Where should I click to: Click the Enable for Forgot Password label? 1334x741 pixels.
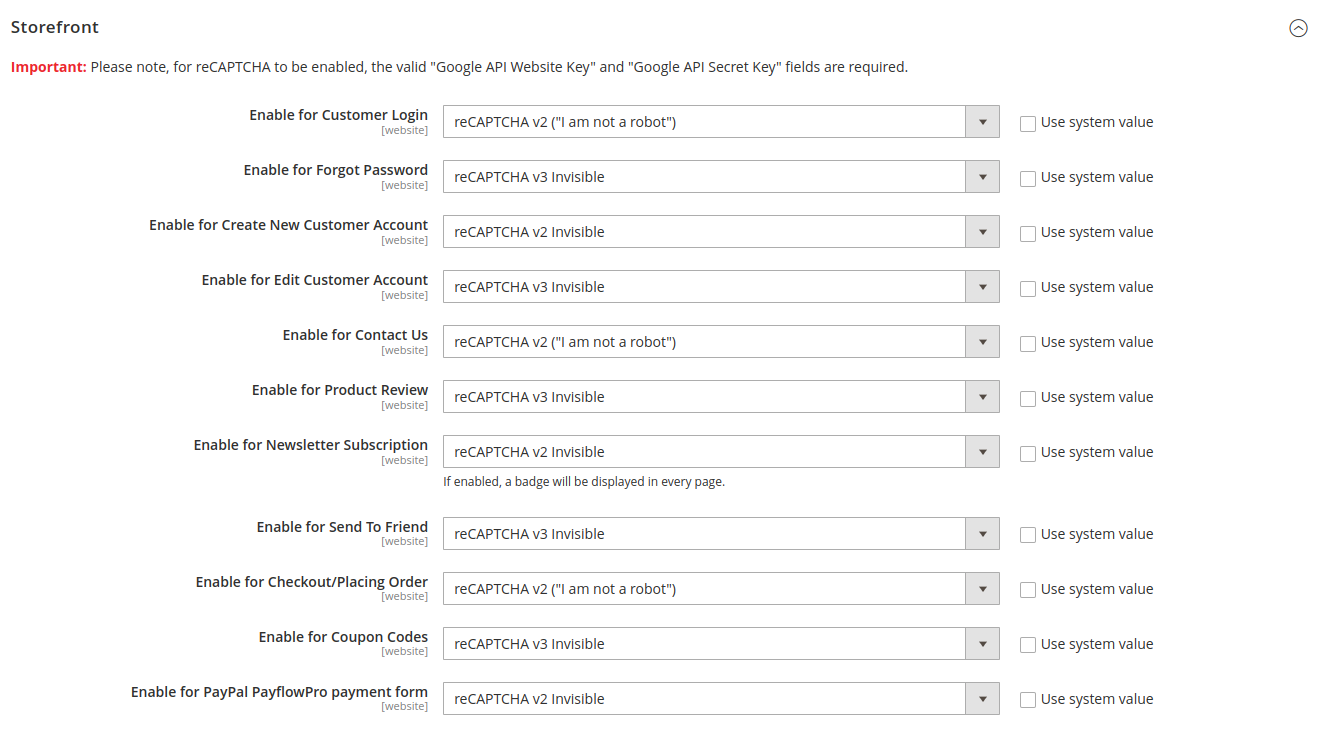click(x=335, y=170)
